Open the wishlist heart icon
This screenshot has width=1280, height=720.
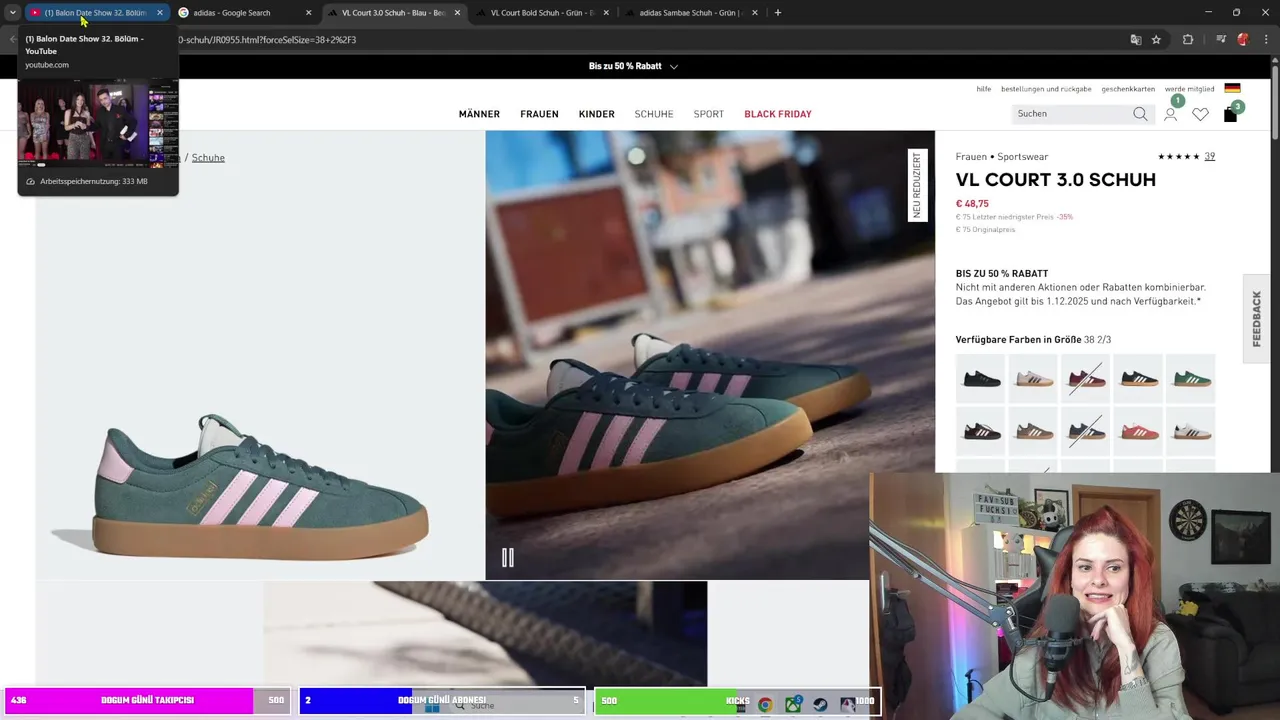[1200, 114]
